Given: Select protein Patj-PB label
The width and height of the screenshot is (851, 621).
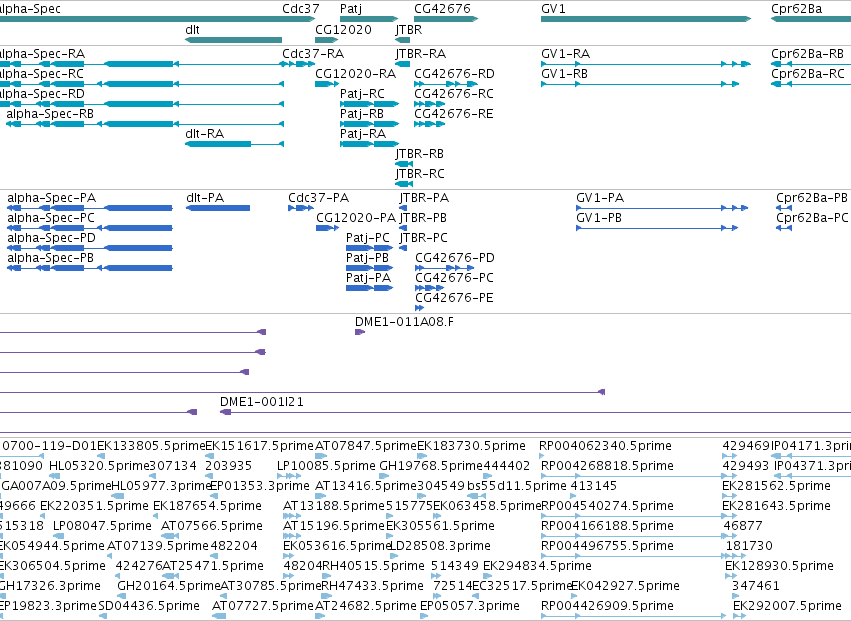Looking at the screenshot, I should 367,257.
